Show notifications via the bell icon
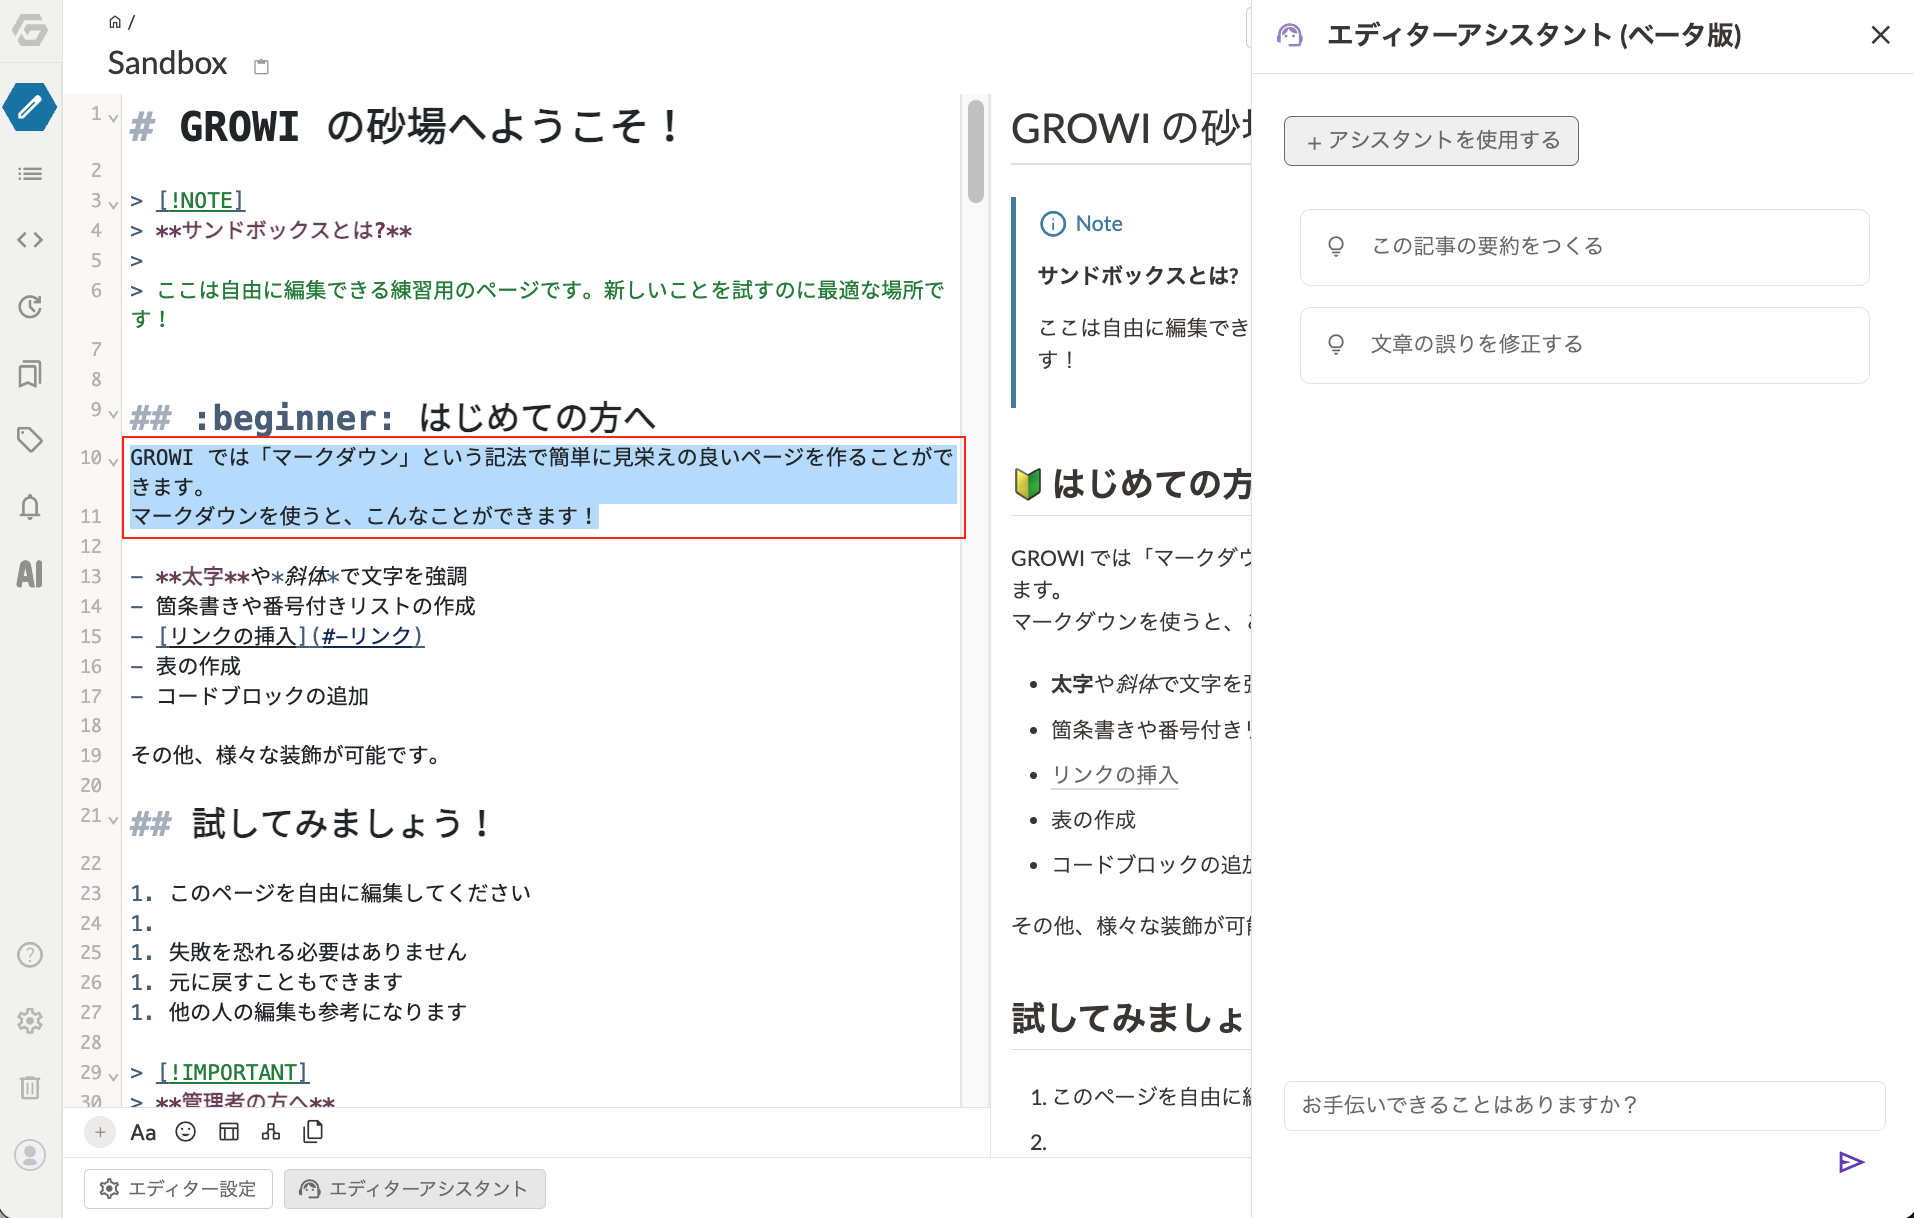This screenshot has height=1218, width=1914. (30, 507)
